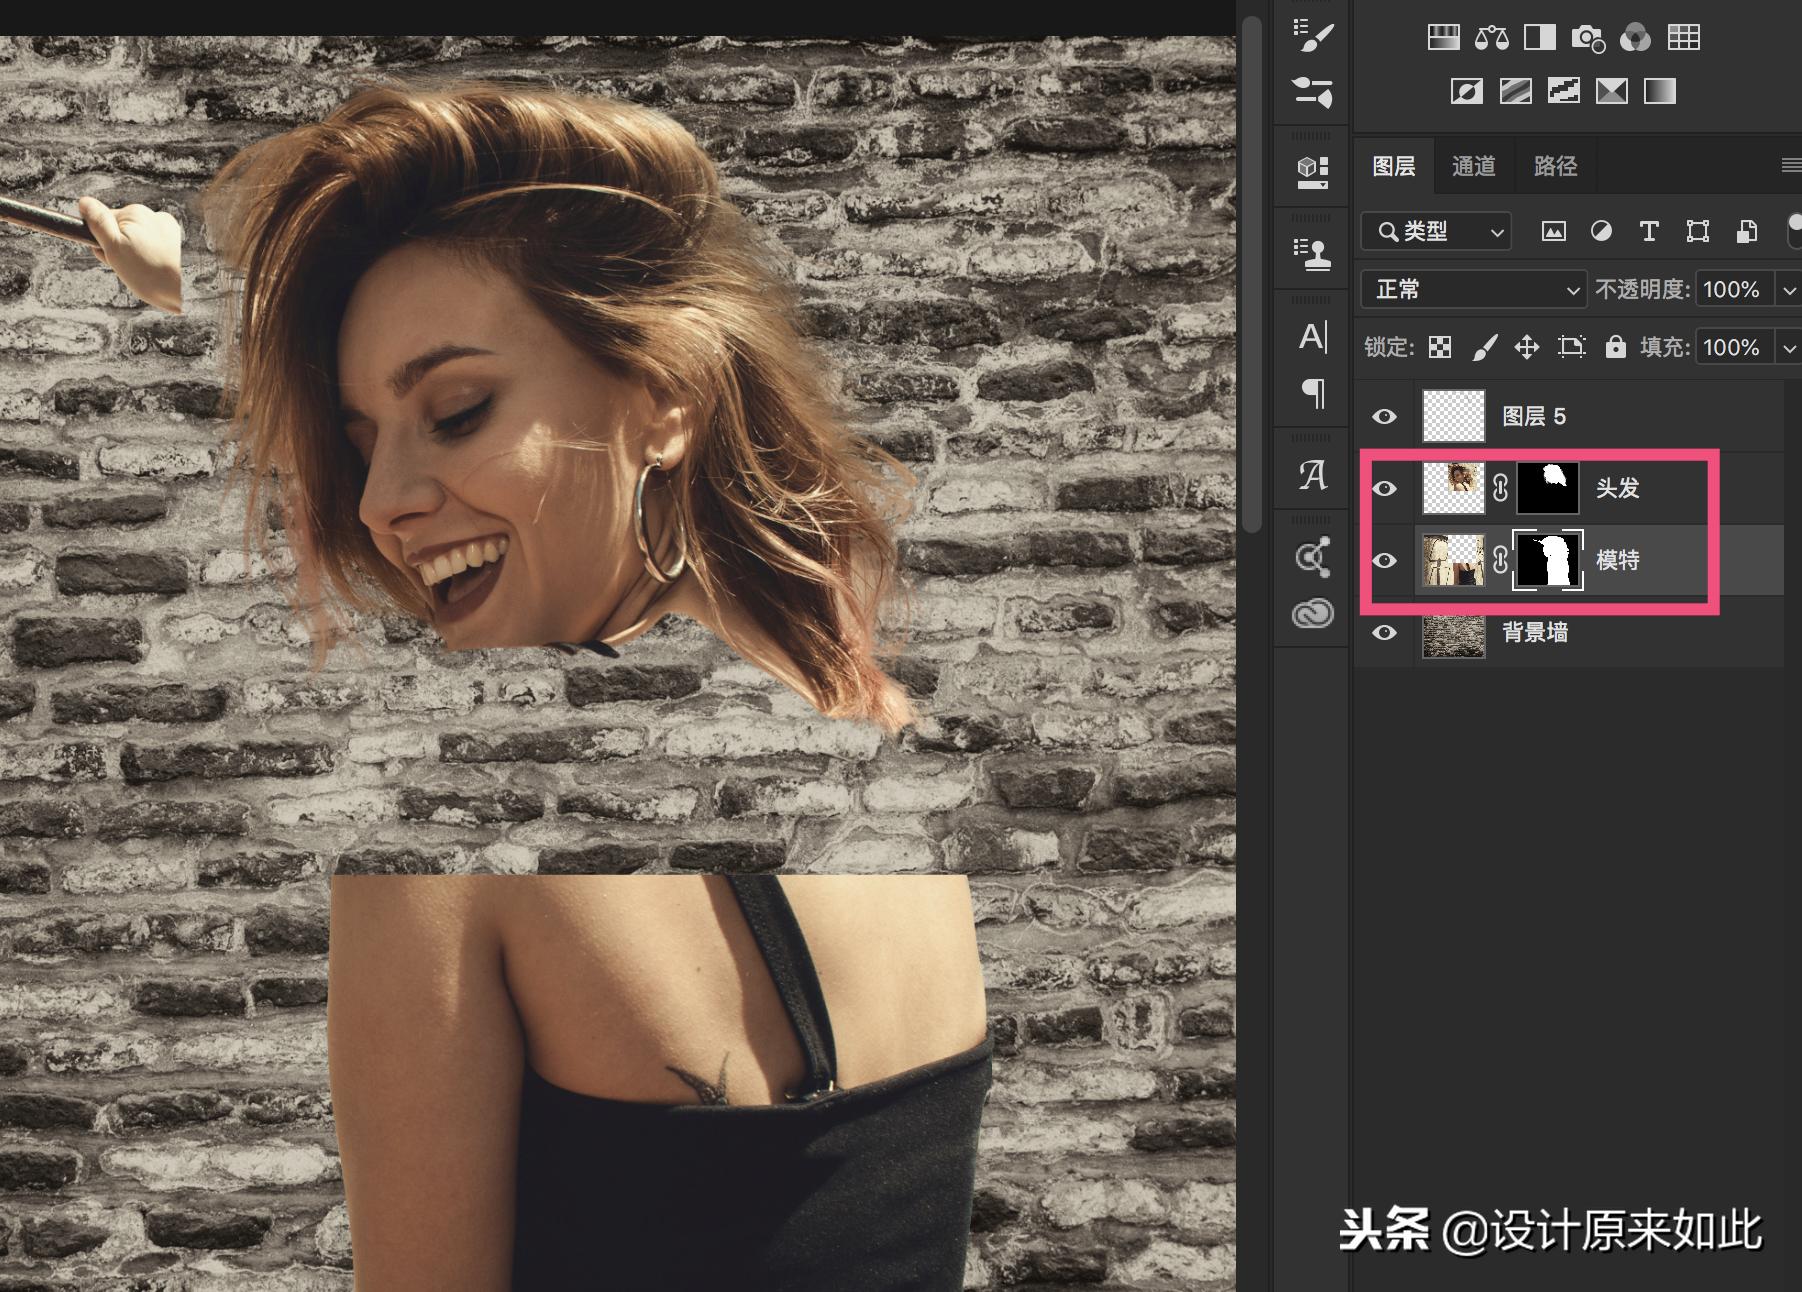Filter layers by type (T) icon
Image resolution: width=1802 pixels, height=1292 pixels.
tap(1649, 232)
